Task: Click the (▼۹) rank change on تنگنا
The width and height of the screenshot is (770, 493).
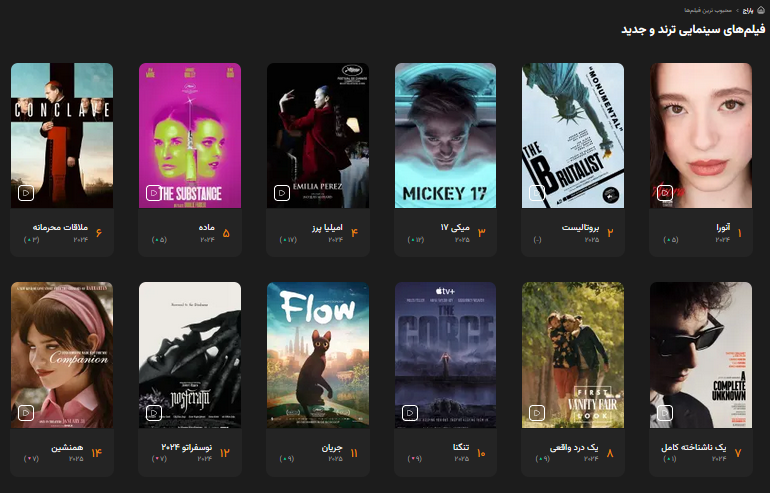Action: pos(415,459)
